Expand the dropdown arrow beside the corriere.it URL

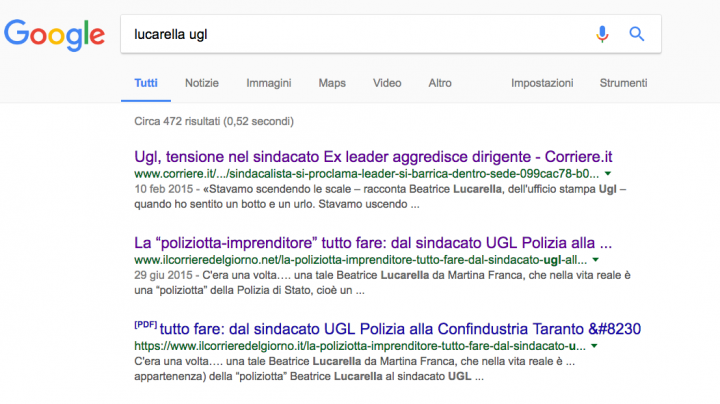[x=608, y=174]
